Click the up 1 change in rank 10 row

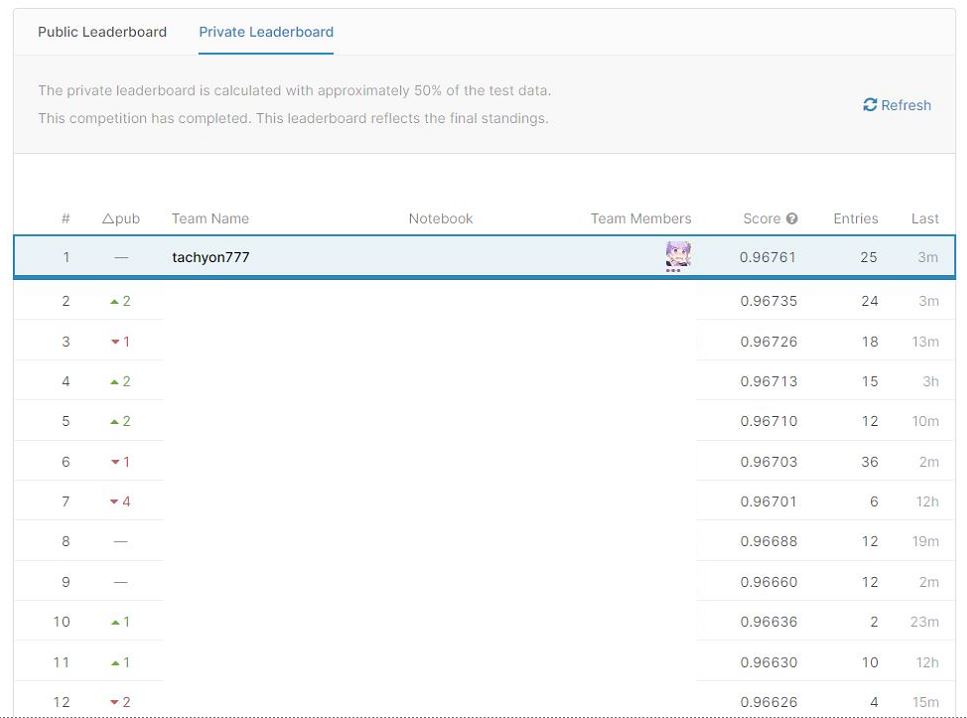tap(120, 622)
